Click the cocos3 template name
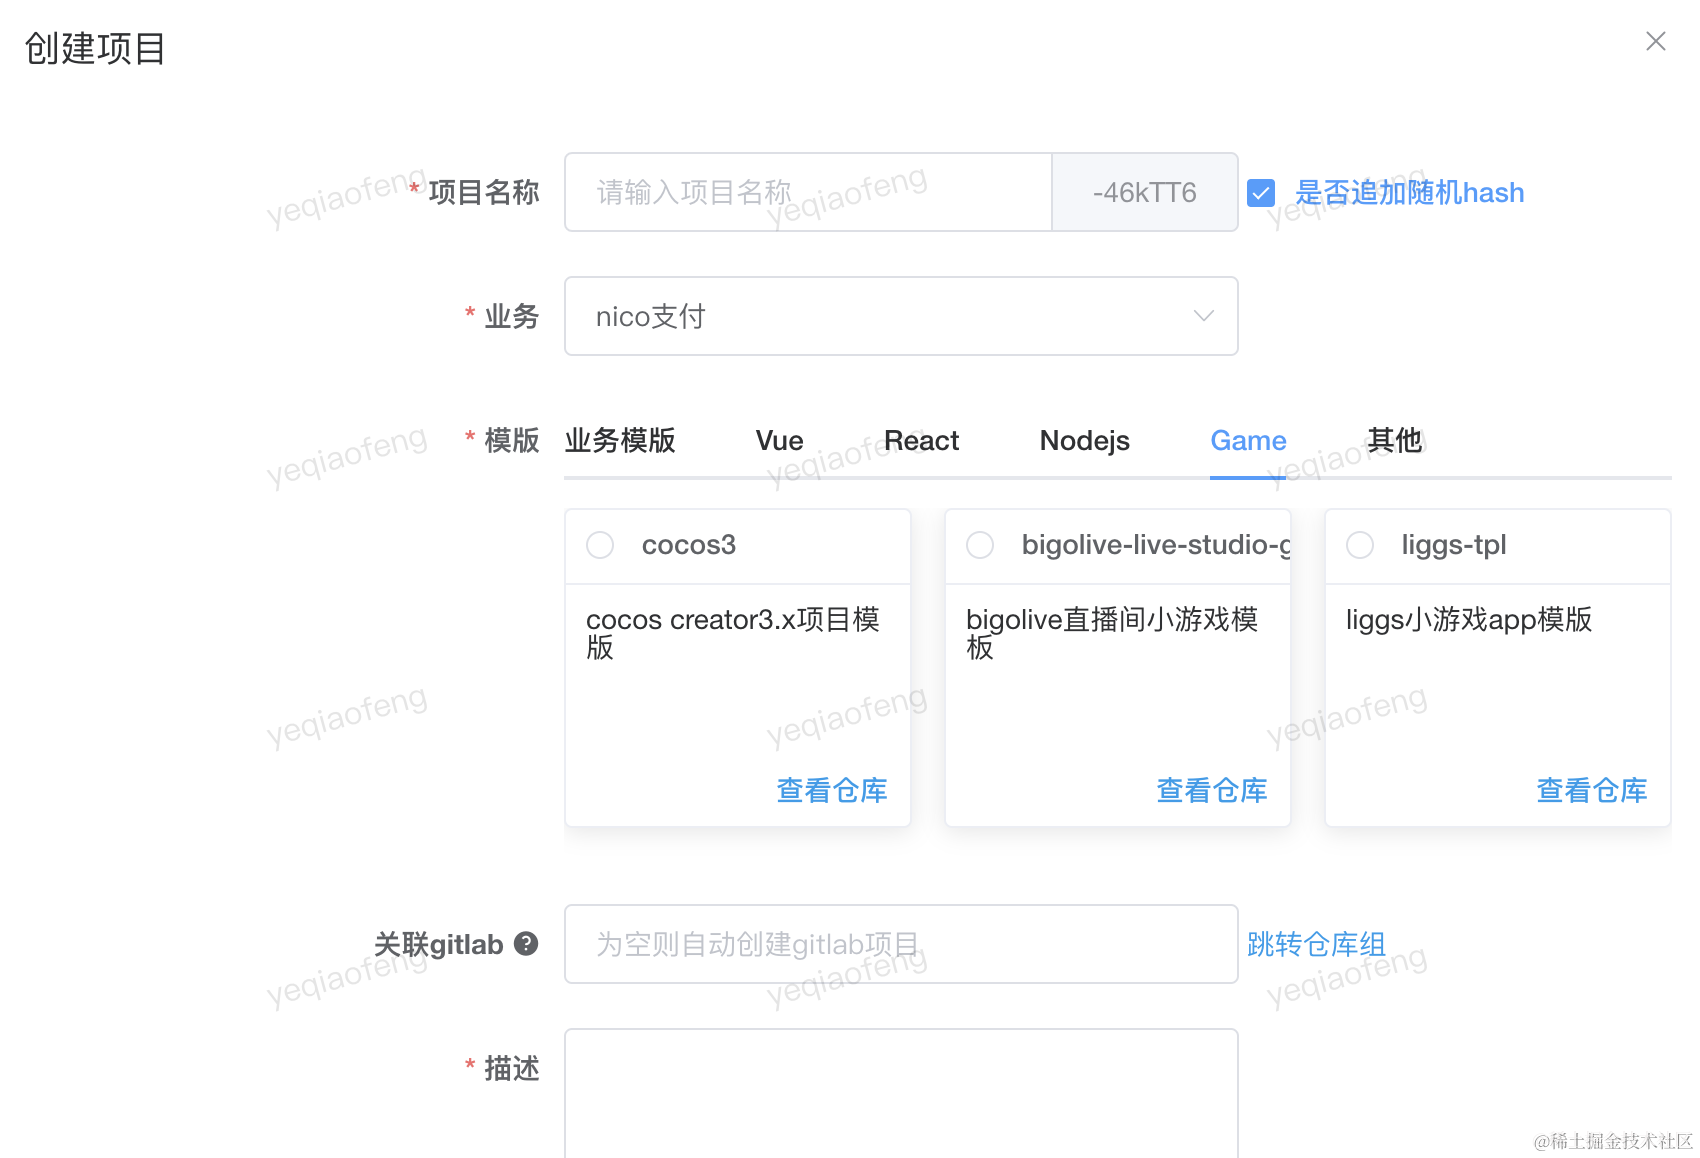 [689, 545]
